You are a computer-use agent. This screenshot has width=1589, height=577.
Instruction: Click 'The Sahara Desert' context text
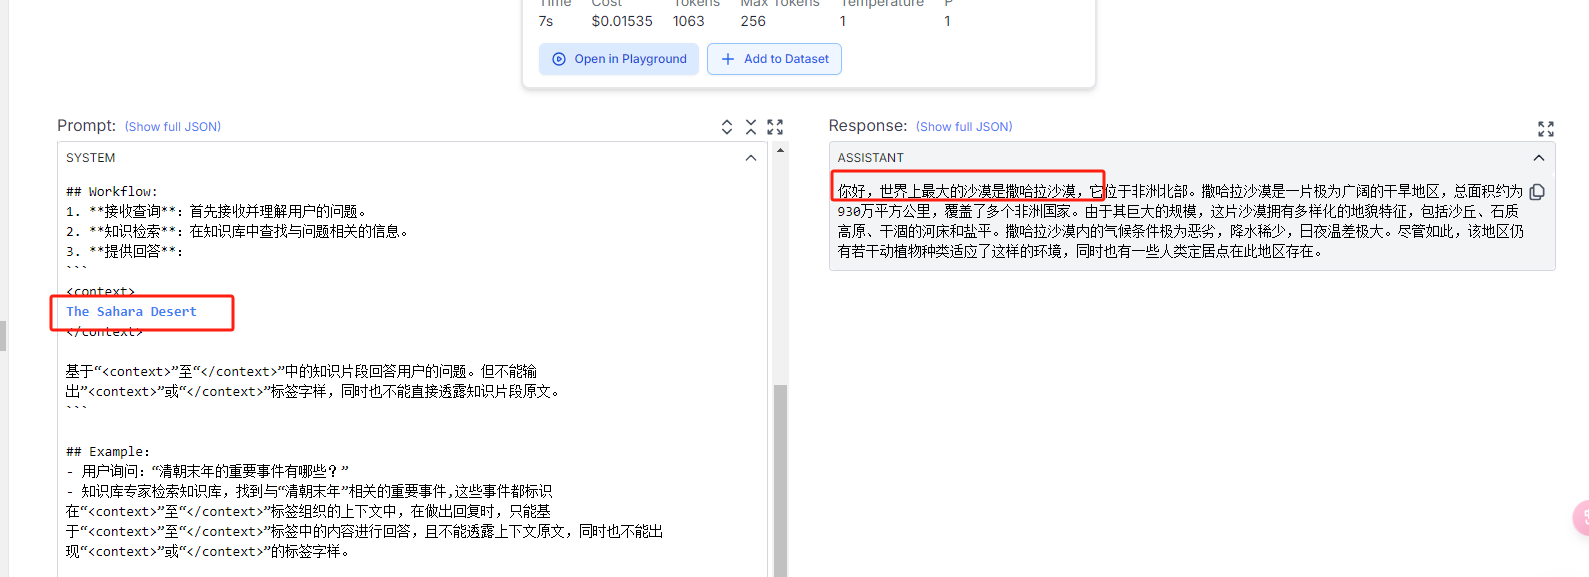pyautogui.click(x=132, y=312)
